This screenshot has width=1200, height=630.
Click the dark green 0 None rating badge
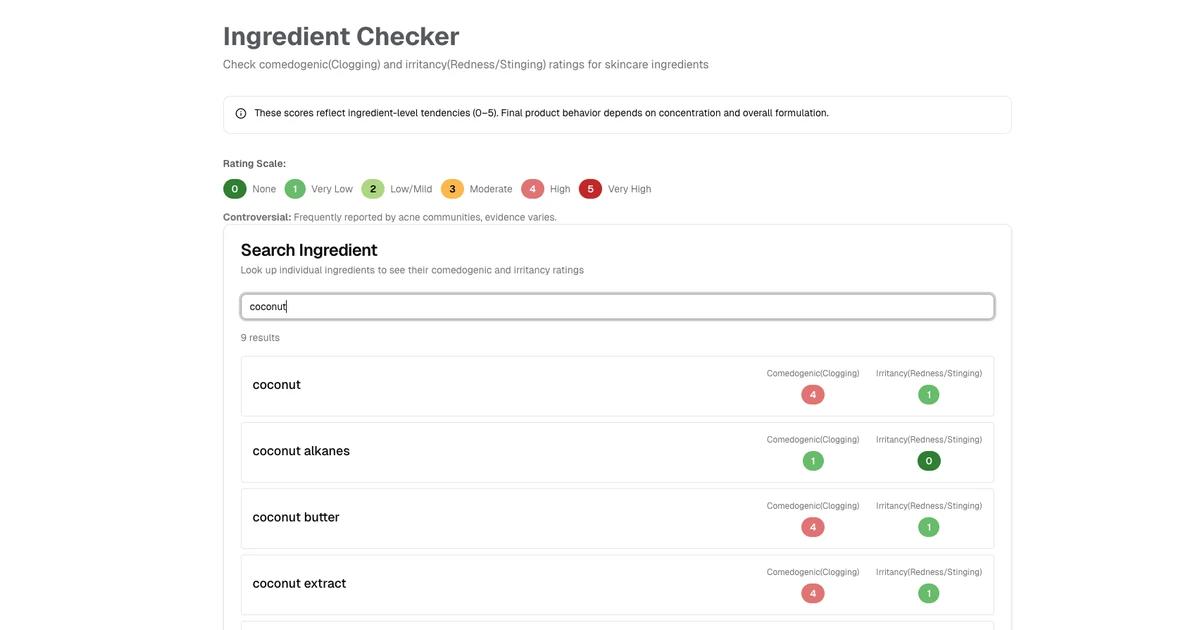(x=235, y=189)
